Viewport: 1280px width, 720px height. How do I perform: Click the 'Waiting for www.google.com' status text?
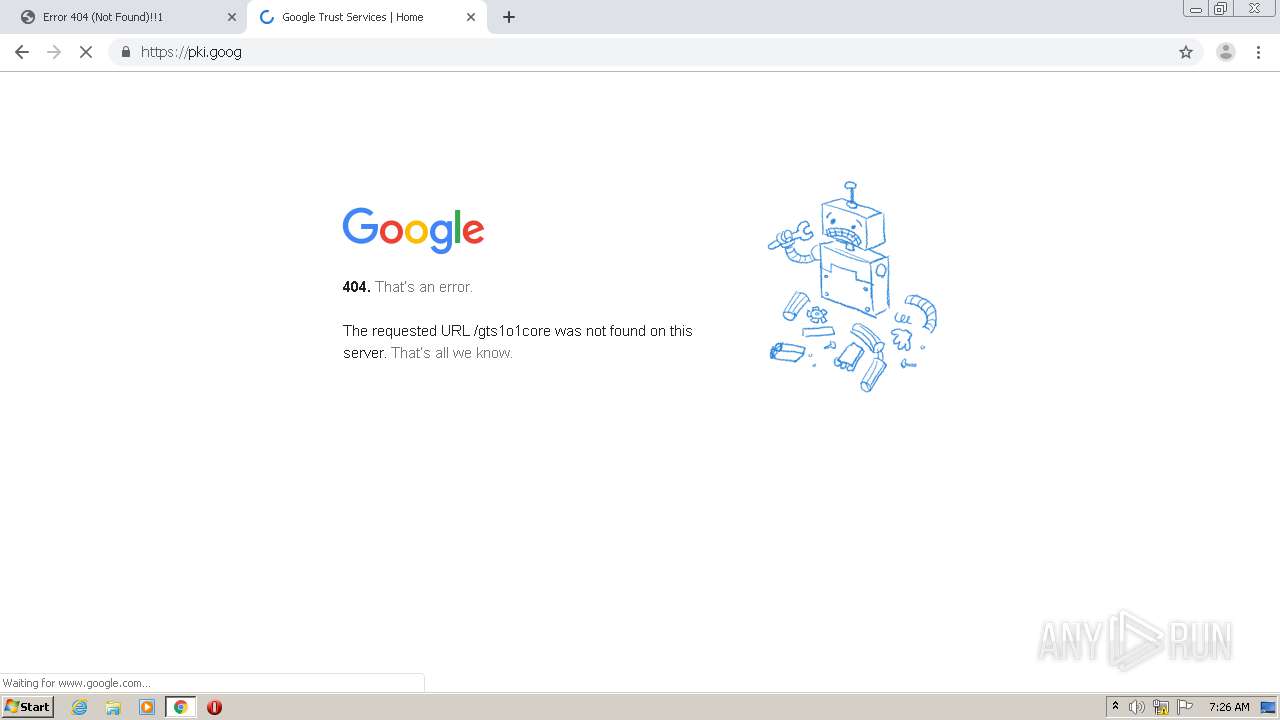click(x=76, y=683)
